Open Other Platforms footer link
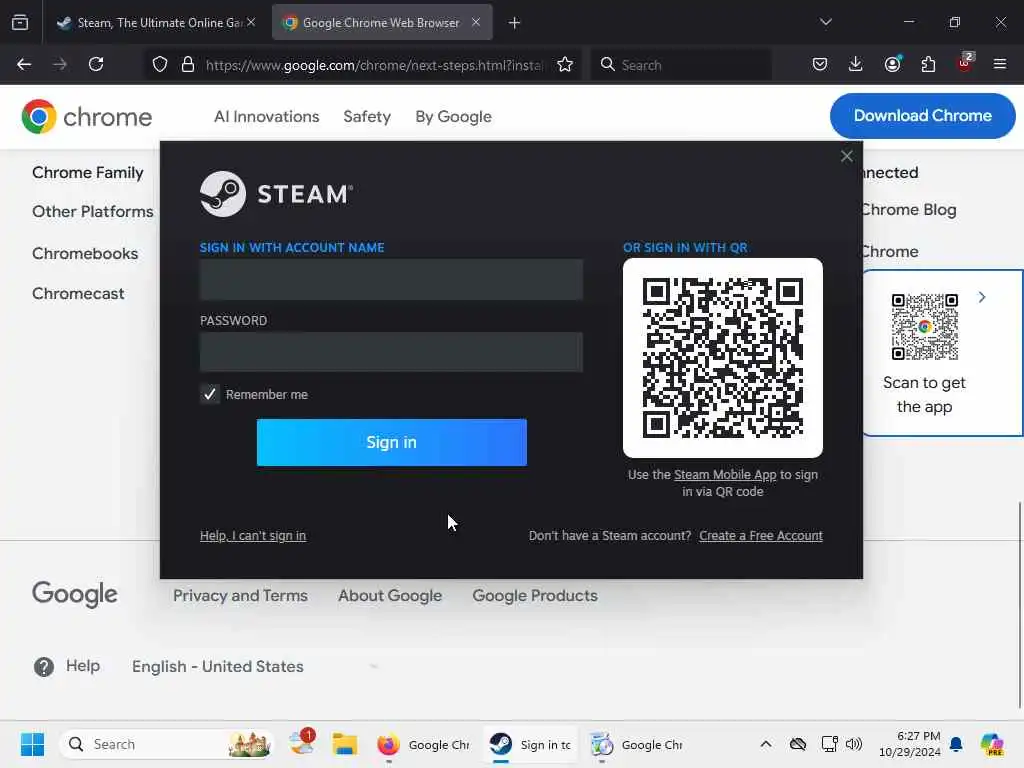 (x=93, y=212)
